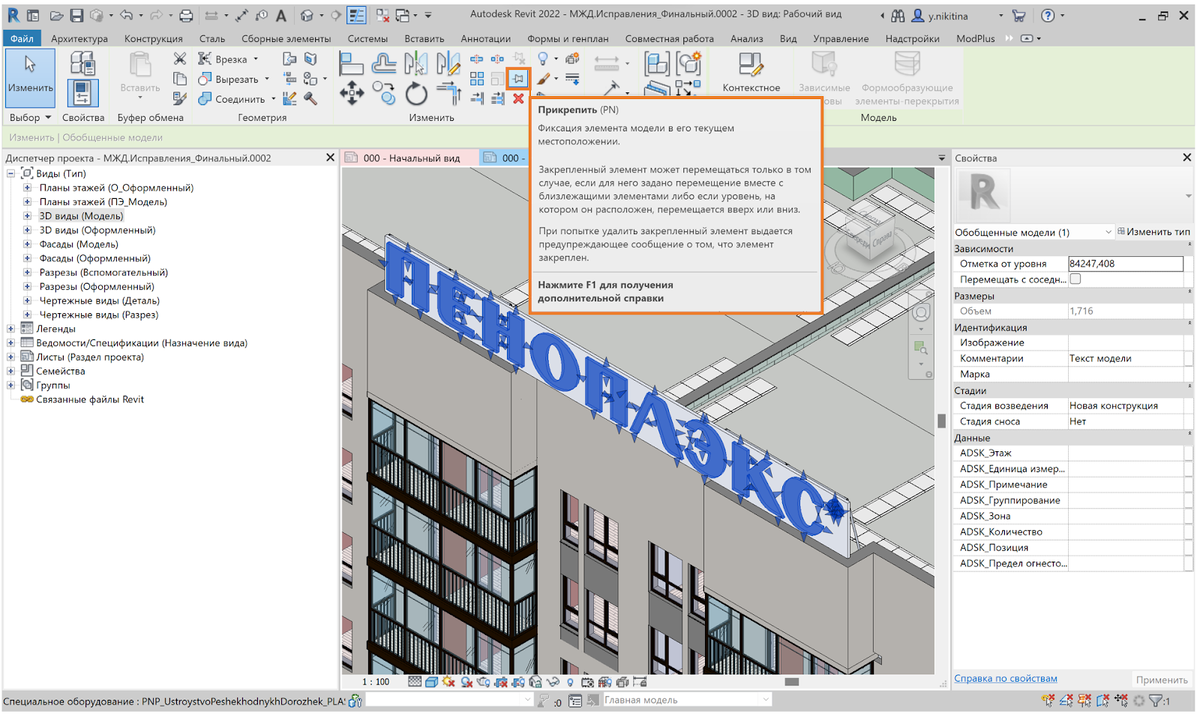
Task: Switch to '000 - Начальный вид' view tab
Action: [411, 158]
